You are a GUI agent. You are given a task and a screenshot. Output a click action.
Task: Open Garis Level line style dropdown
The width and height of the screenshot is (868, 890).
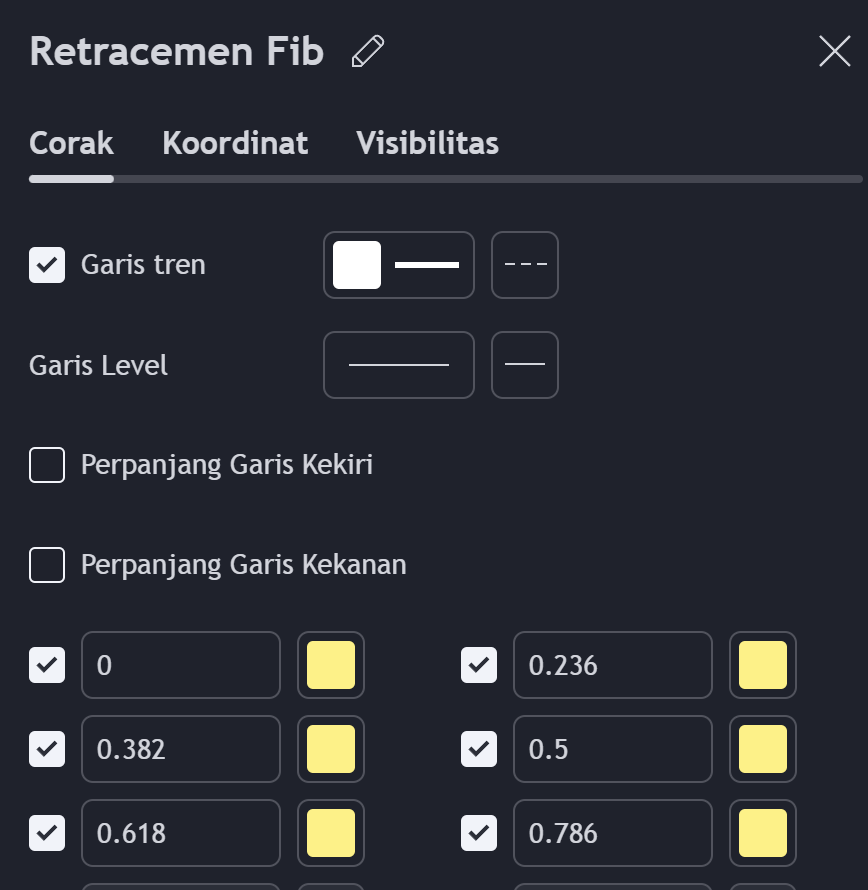(525, 365)
